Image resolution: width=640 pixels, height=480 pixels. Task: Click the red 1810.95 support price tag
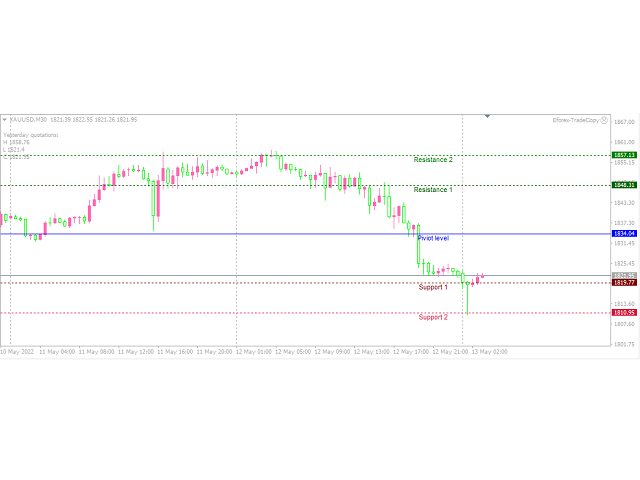pyautogui.click(x=625, y=313)
